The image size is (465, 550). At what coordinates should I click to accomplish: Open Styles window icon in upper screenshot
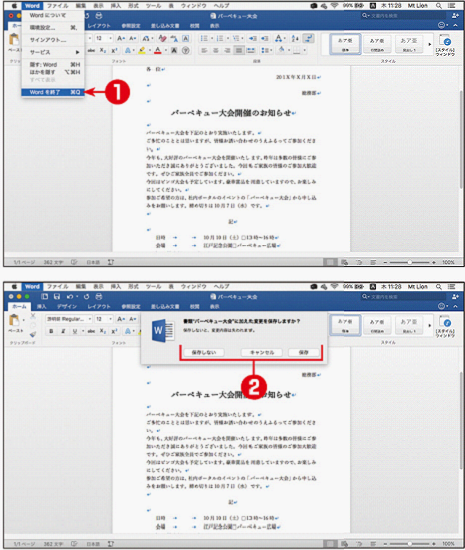(x=445, y=45)
